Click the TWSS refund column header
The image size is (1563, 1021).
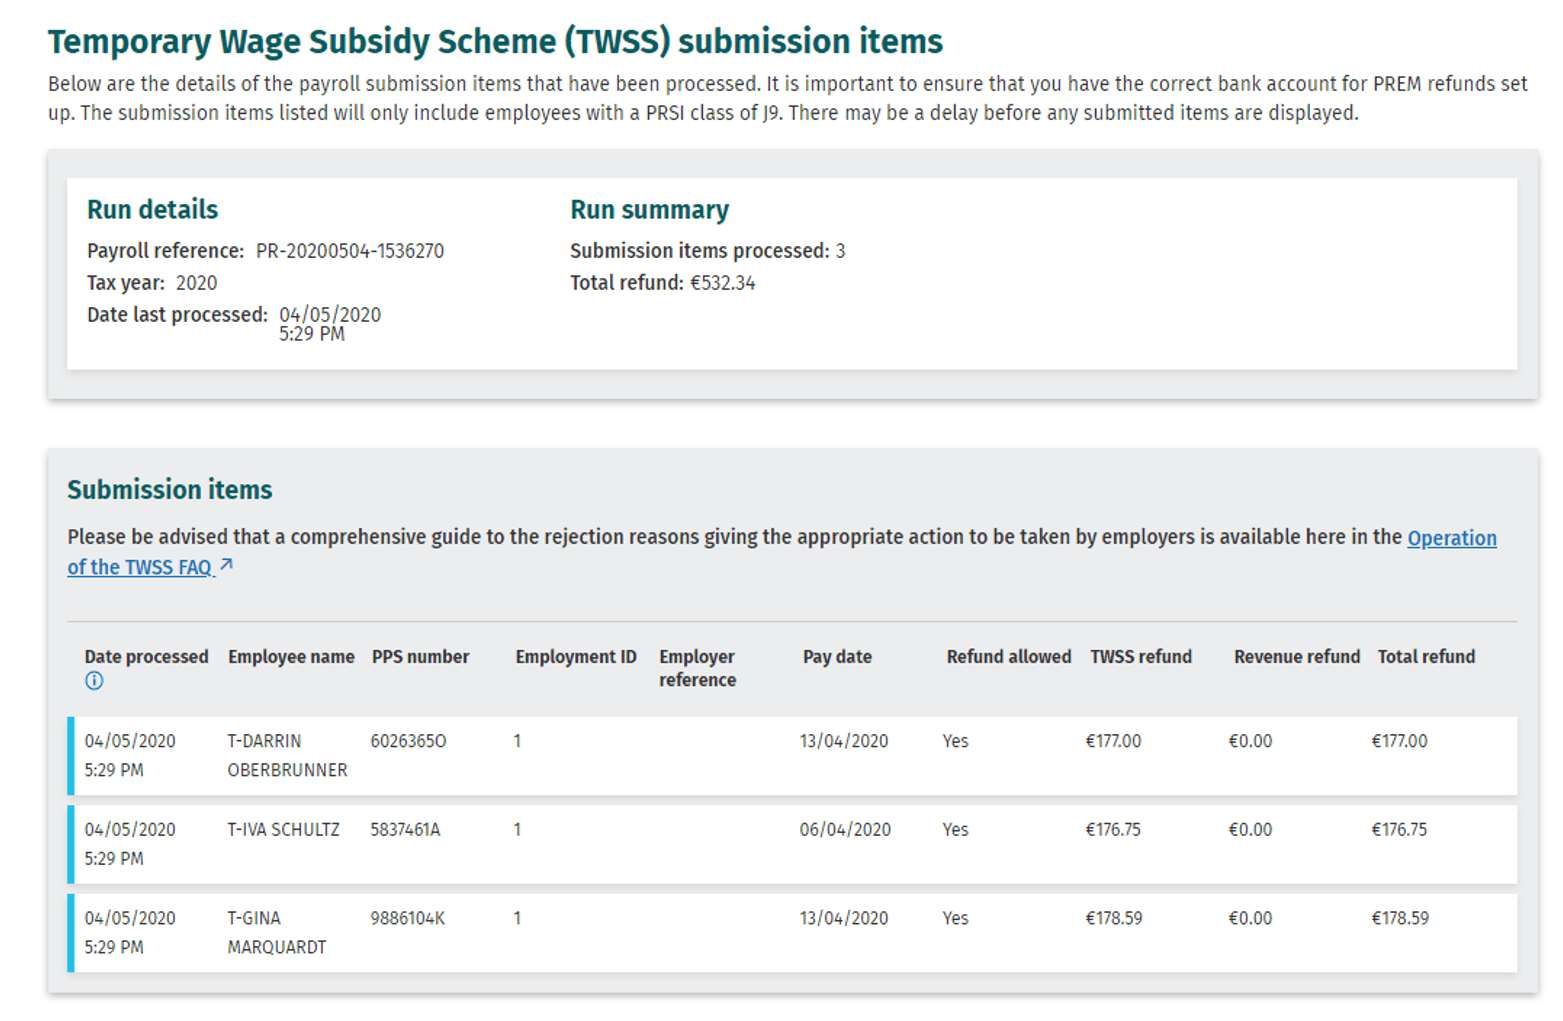click(x=1142, y=656)
